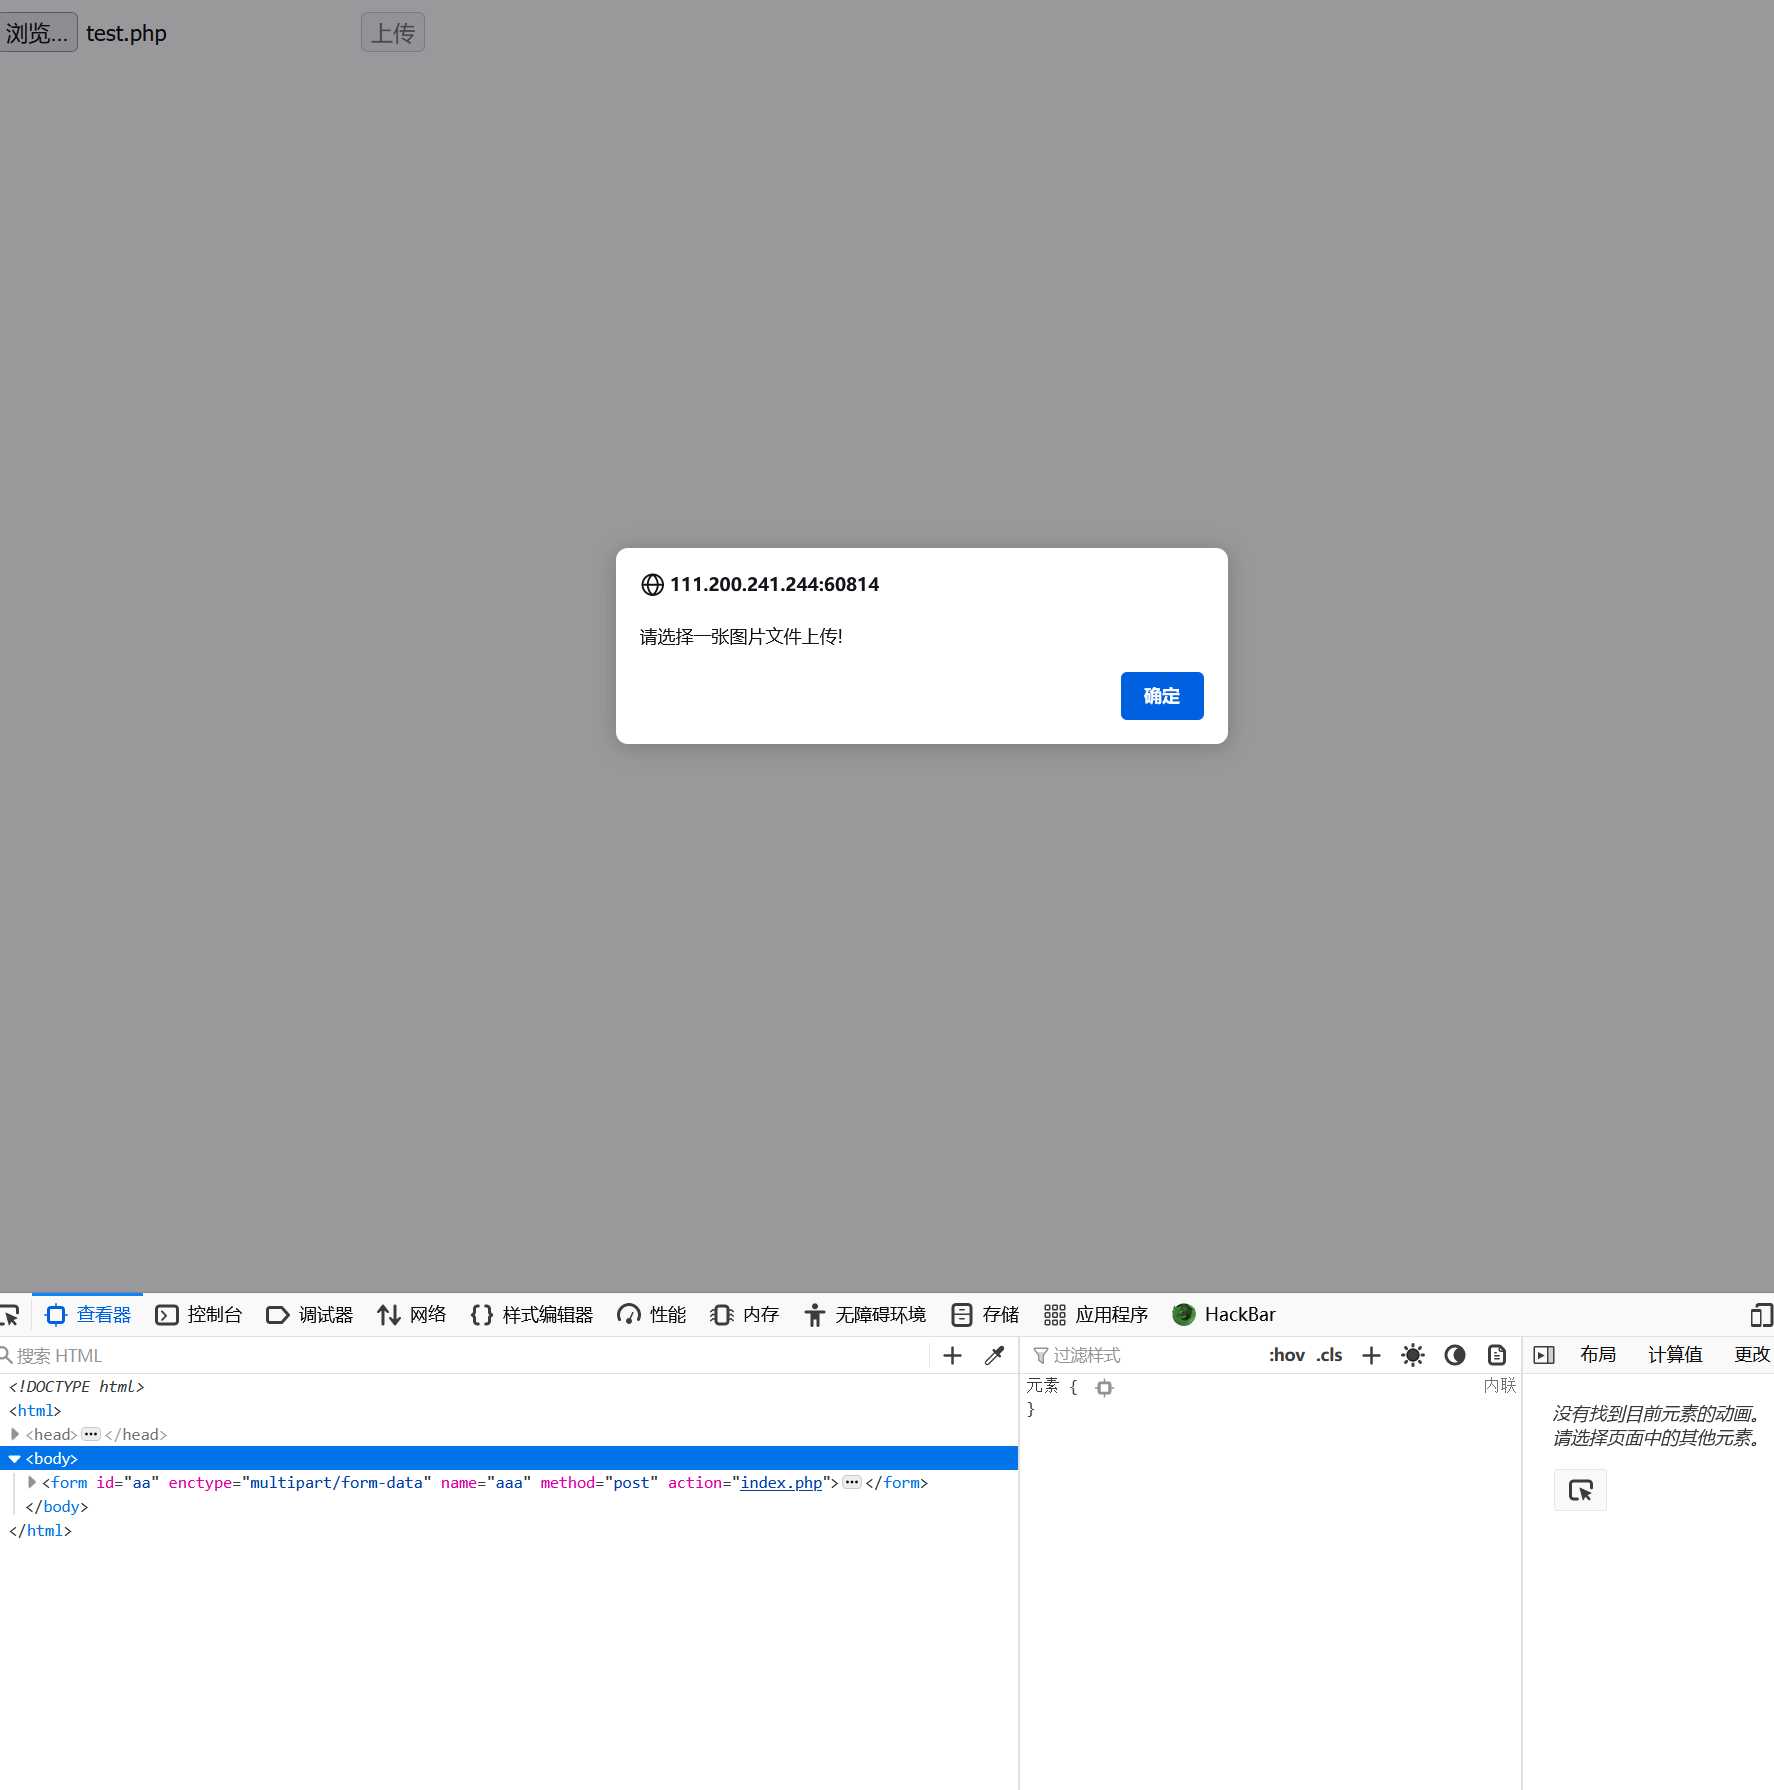1774x1790 pixels.
Task: Follow the index.php link in the form action
Action: tap(781, 1482)
